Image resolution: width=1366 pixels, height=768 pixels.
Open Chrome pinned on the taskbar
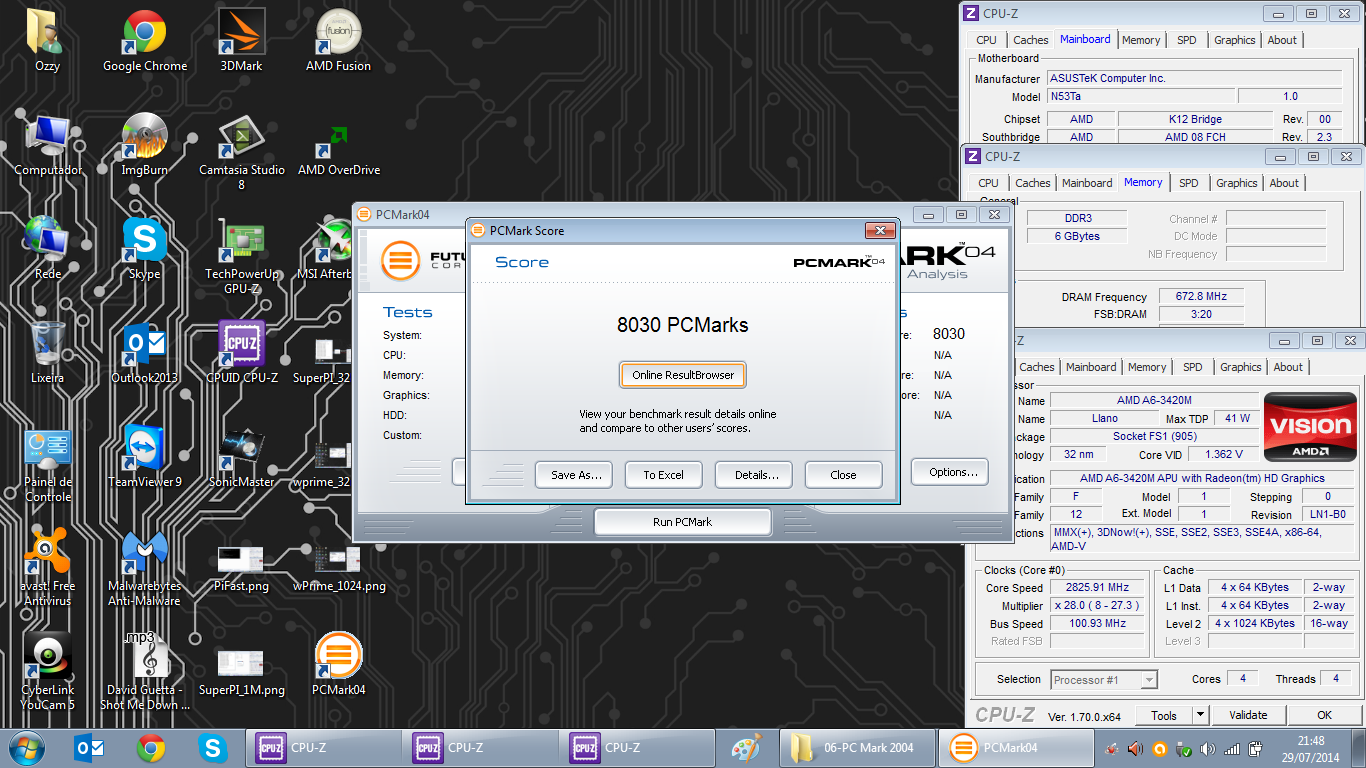151,747
